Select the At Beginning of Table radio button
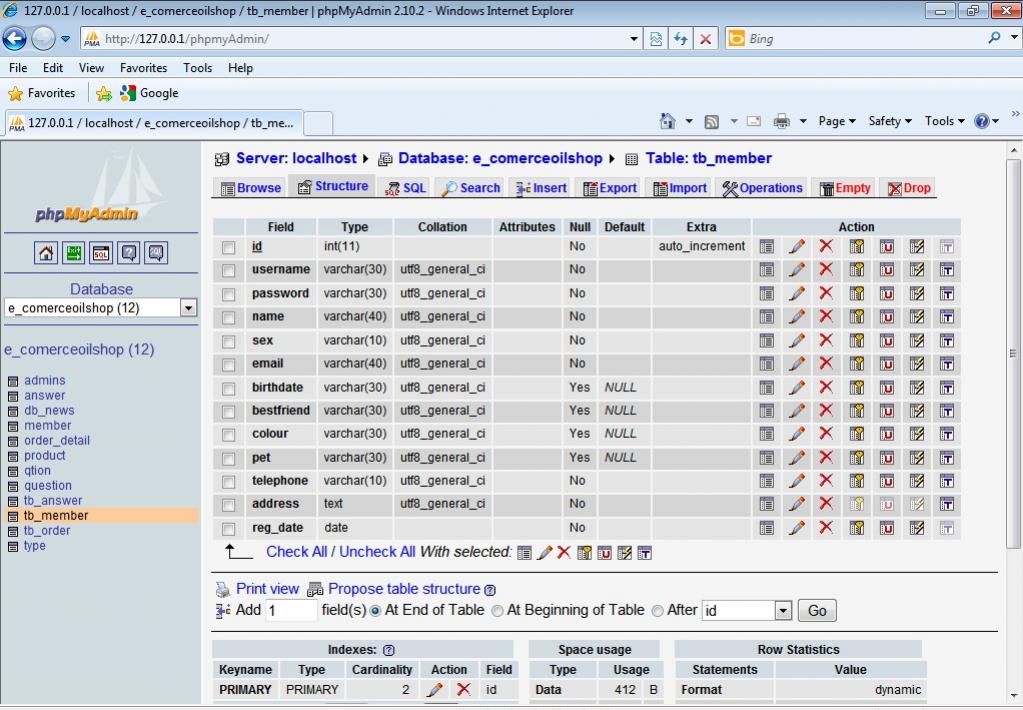The height and width of the screenshot is (710, 1023). click(497, 611)
